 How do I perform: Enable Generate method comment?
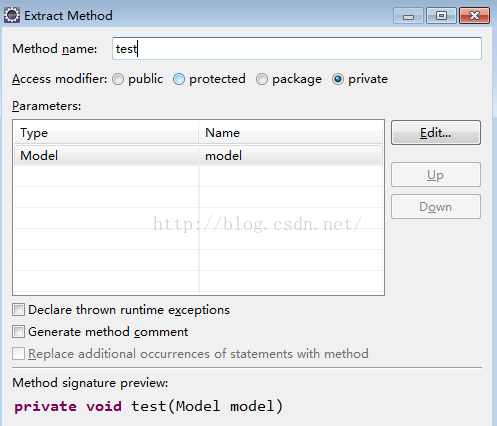(18, 332)
